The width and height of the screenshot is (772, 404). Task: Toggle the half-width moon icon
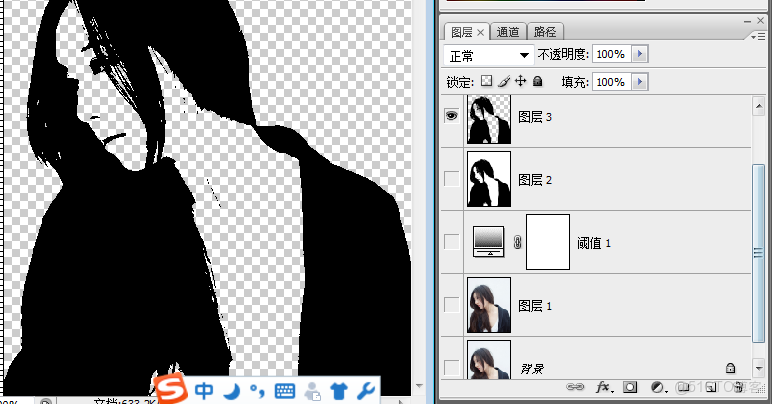point(231,391)
